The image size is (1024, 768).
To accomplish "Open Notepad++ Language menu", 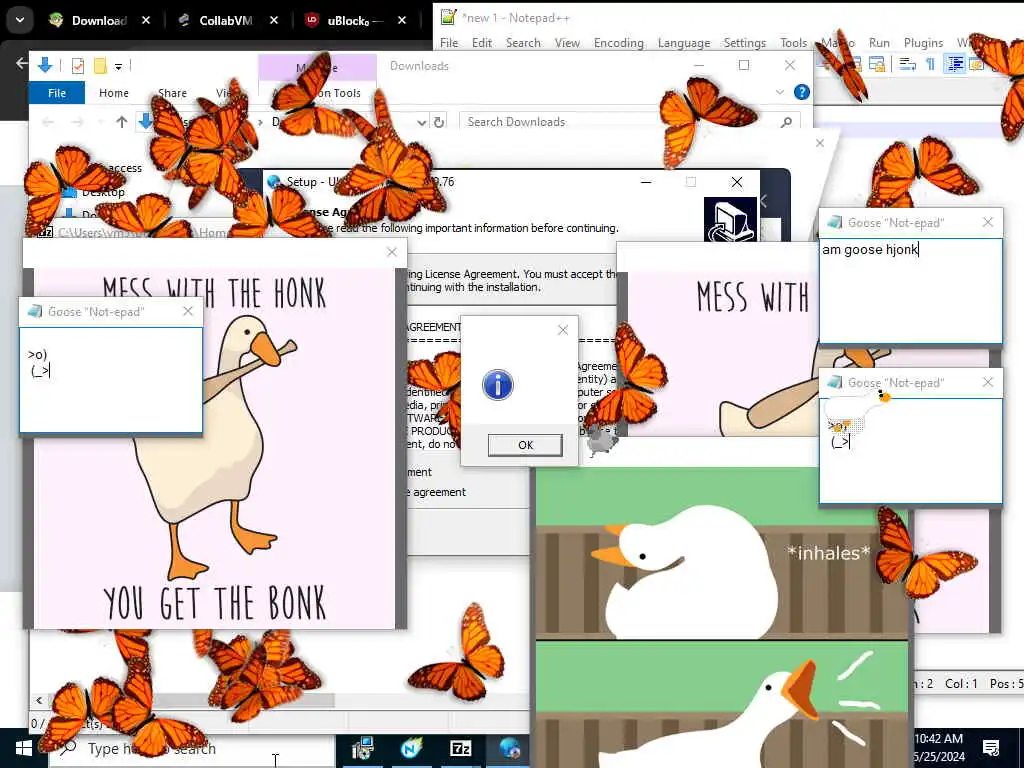I will 684,42.
